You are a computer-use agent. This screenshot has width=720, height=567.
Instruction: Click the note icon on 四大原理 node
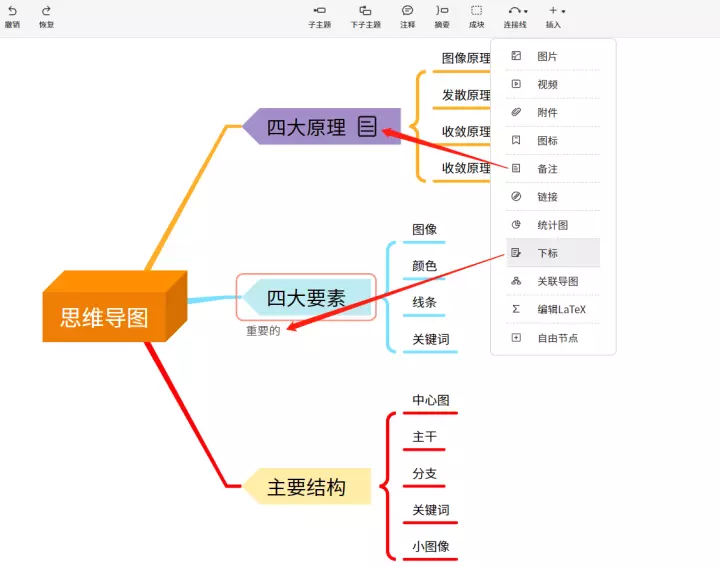pyautogui.click(x=368, y=127)
